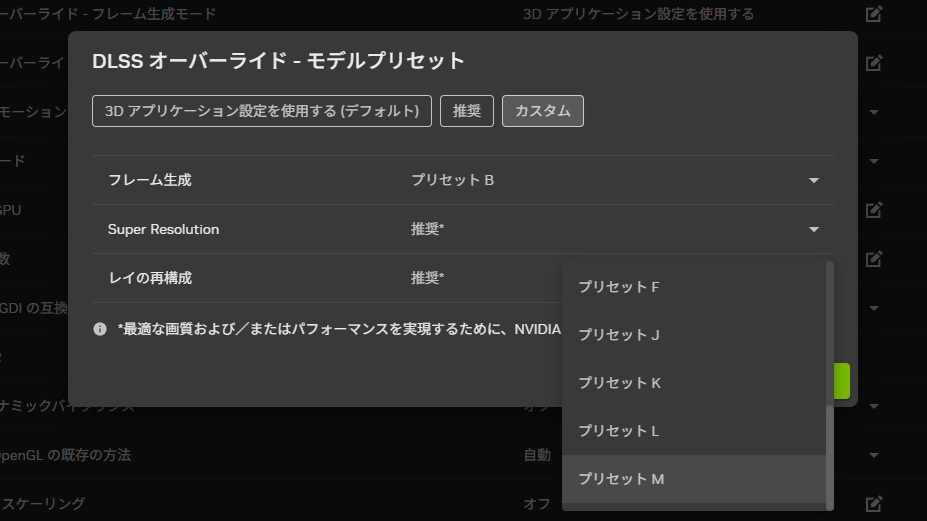Open the Super Resolution dropdown
Image resolution: width=927 pixels, height=521 pixels.
pyautogui.click(x=814, y=229)
